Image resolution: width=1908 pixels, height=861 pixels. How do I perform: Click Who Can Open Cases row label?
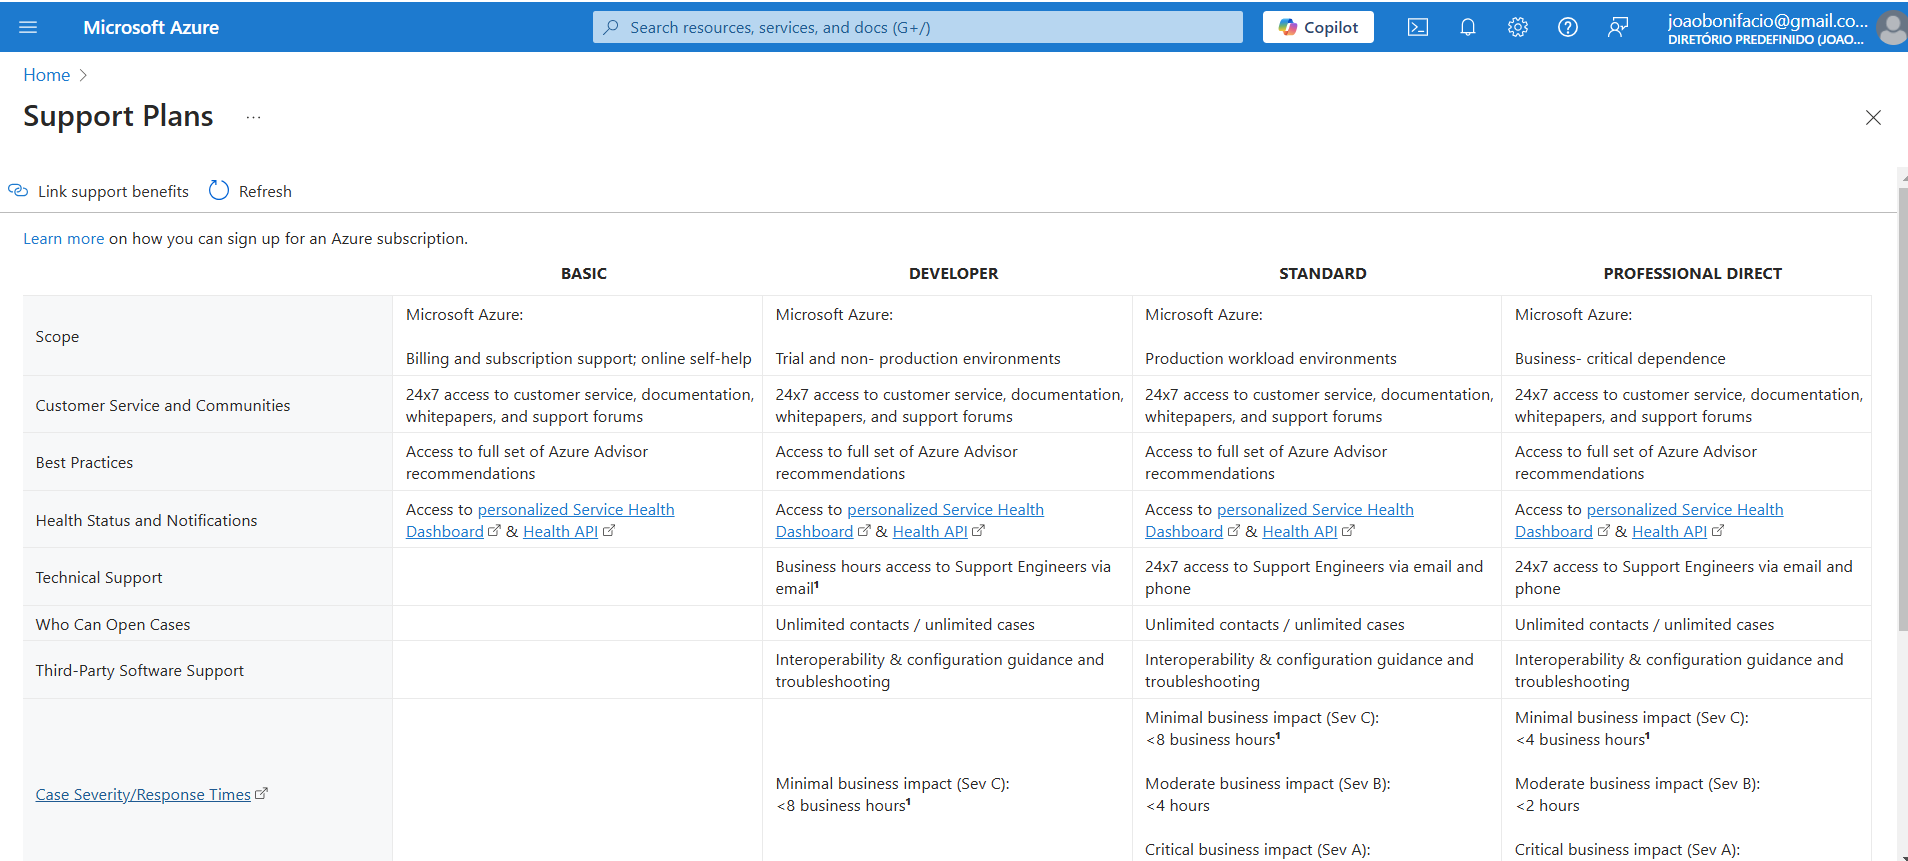(x=113, y=624)
